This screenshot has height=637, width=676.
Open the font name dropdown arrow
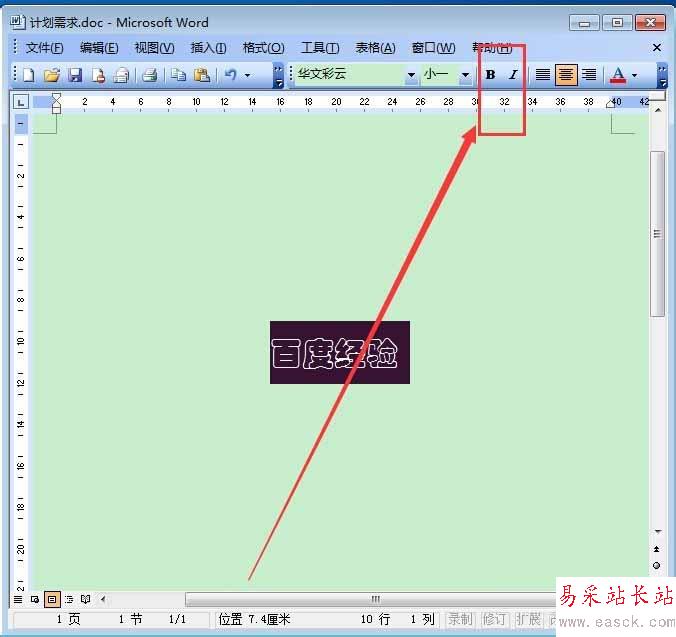click(x=411, y=75)
